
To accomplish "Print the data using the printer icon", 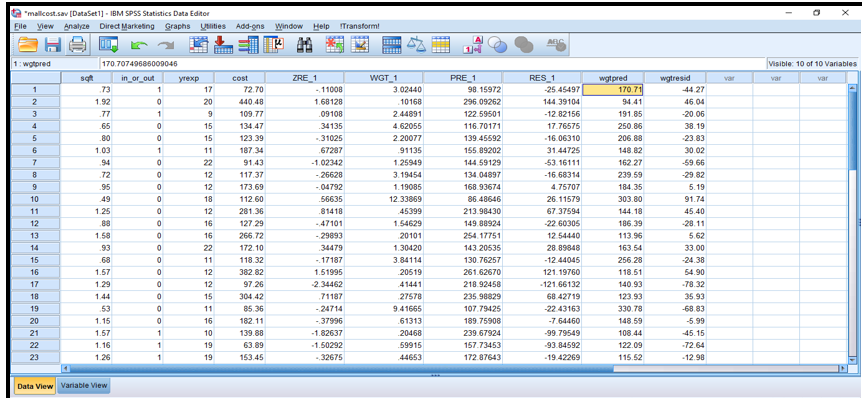I will click(x=77, y=45).
